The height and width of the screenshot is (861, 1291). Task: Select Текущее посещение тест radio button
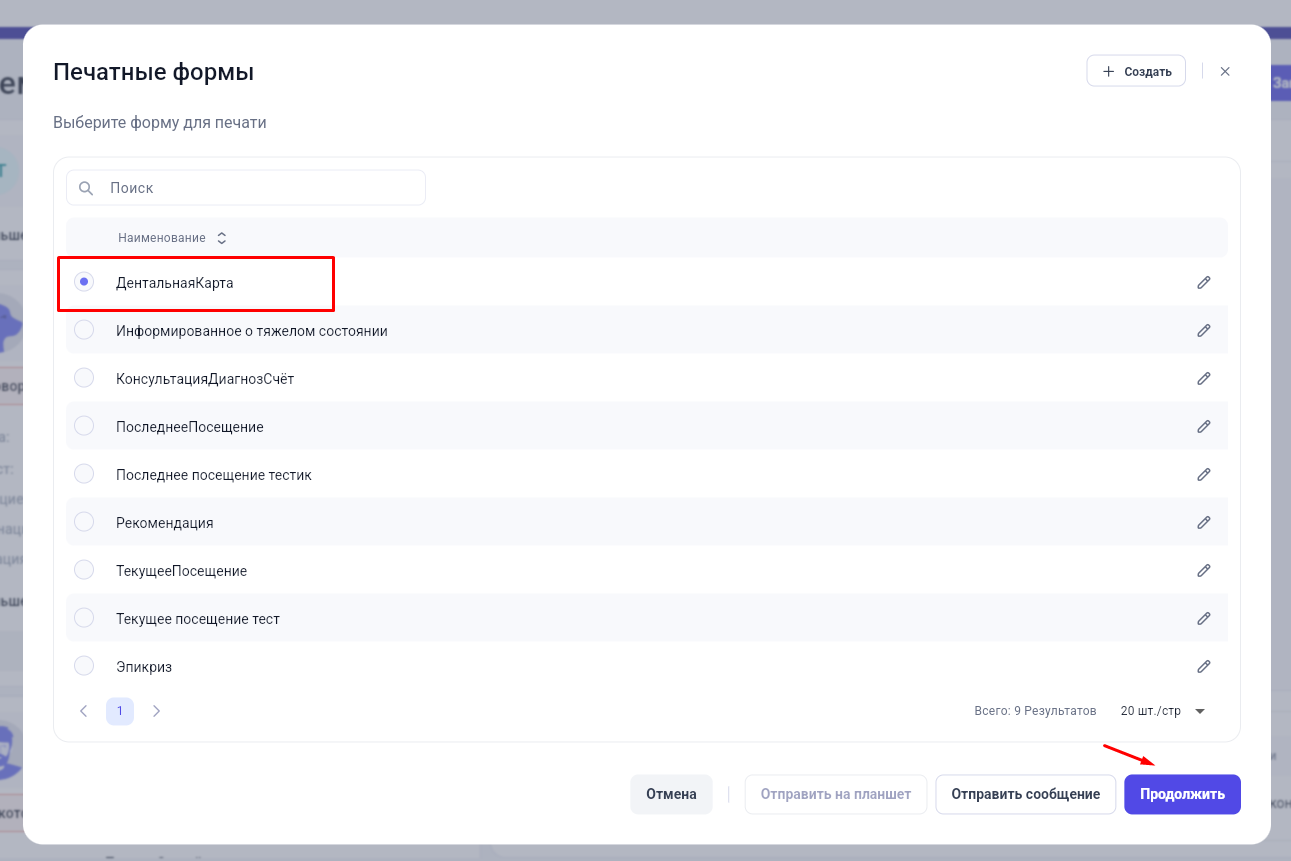pyautogui.click(x=84, y=619)
